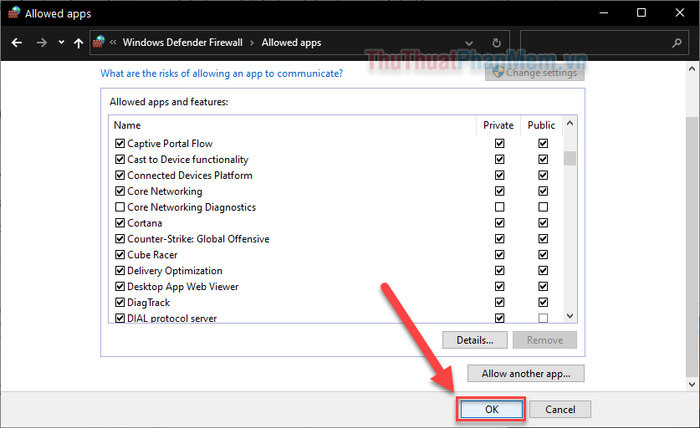
Task: Confirm changes with OK button
Action: (492, 409)
